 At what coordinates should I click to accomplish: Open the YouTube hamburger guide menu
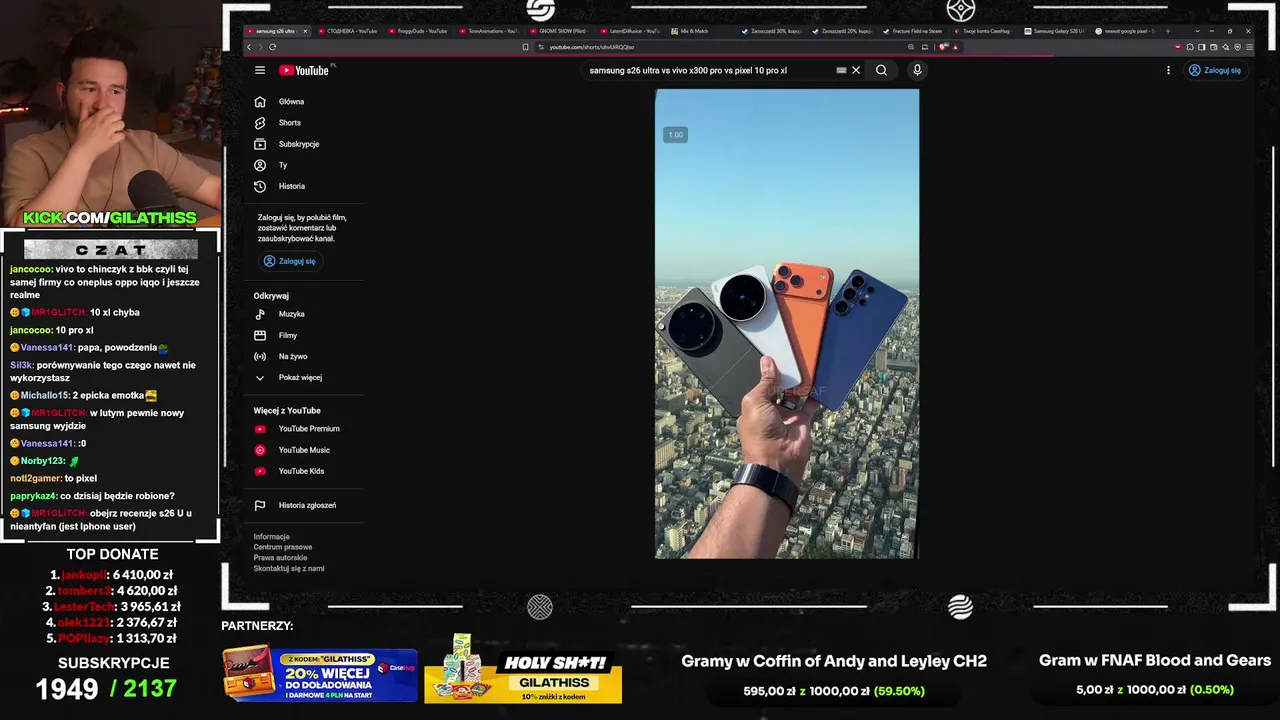click(x=260, y=70)
